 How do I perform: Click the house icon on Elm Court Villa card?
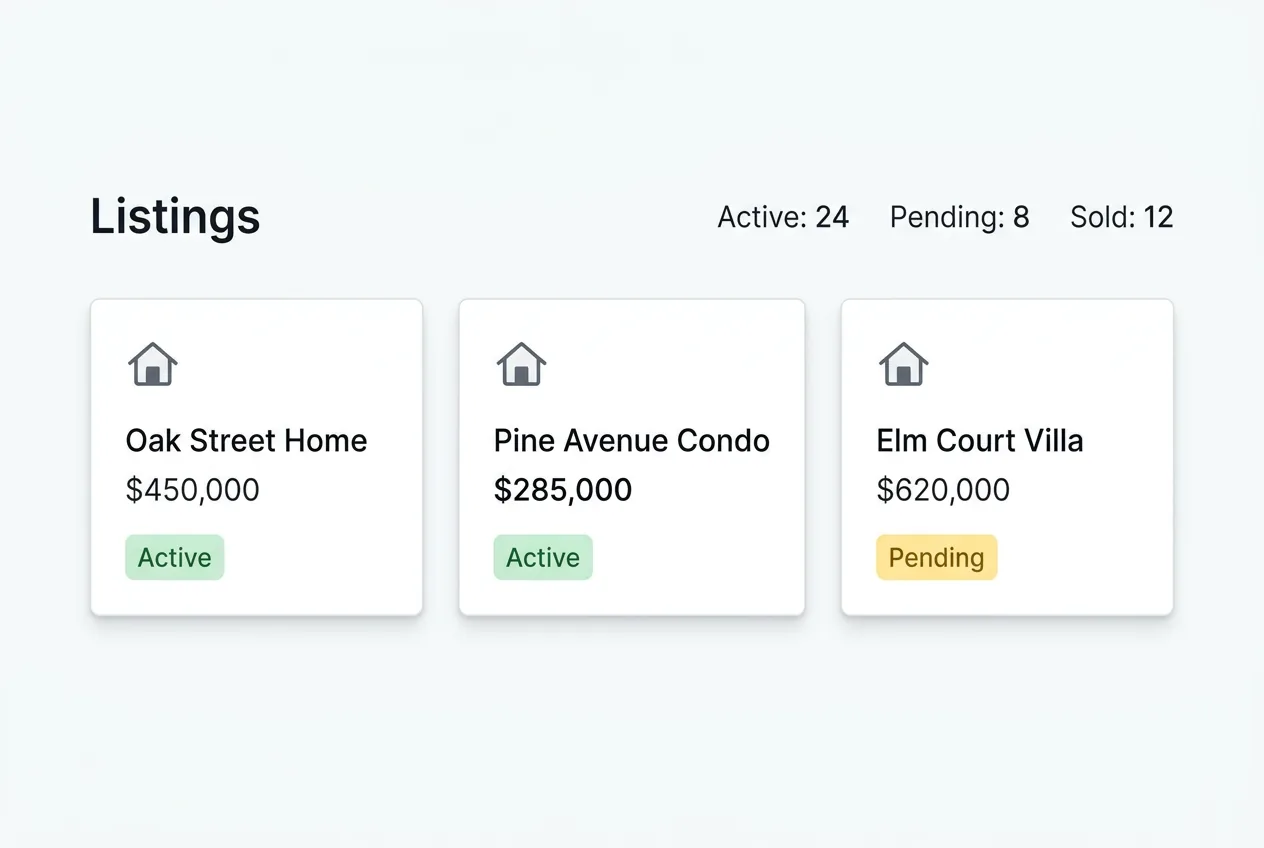pyautogui.click(x=903, y=363)
